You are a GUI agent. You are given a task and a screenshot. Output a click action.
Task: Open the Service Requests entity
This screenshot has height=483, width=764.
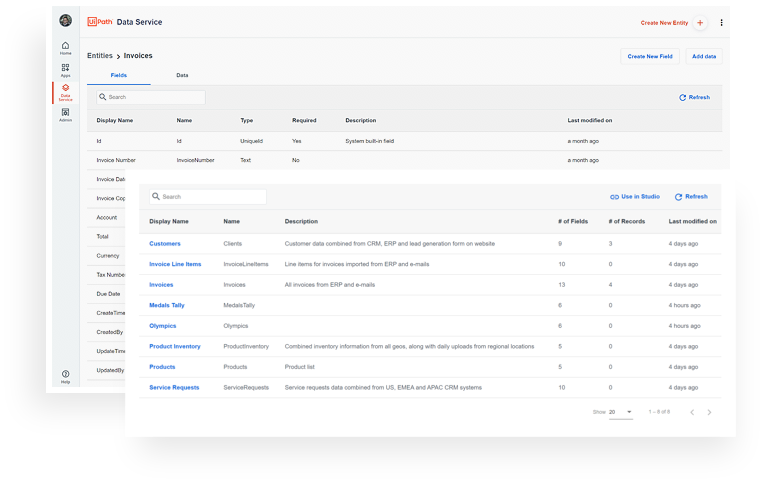pos(174,387)
